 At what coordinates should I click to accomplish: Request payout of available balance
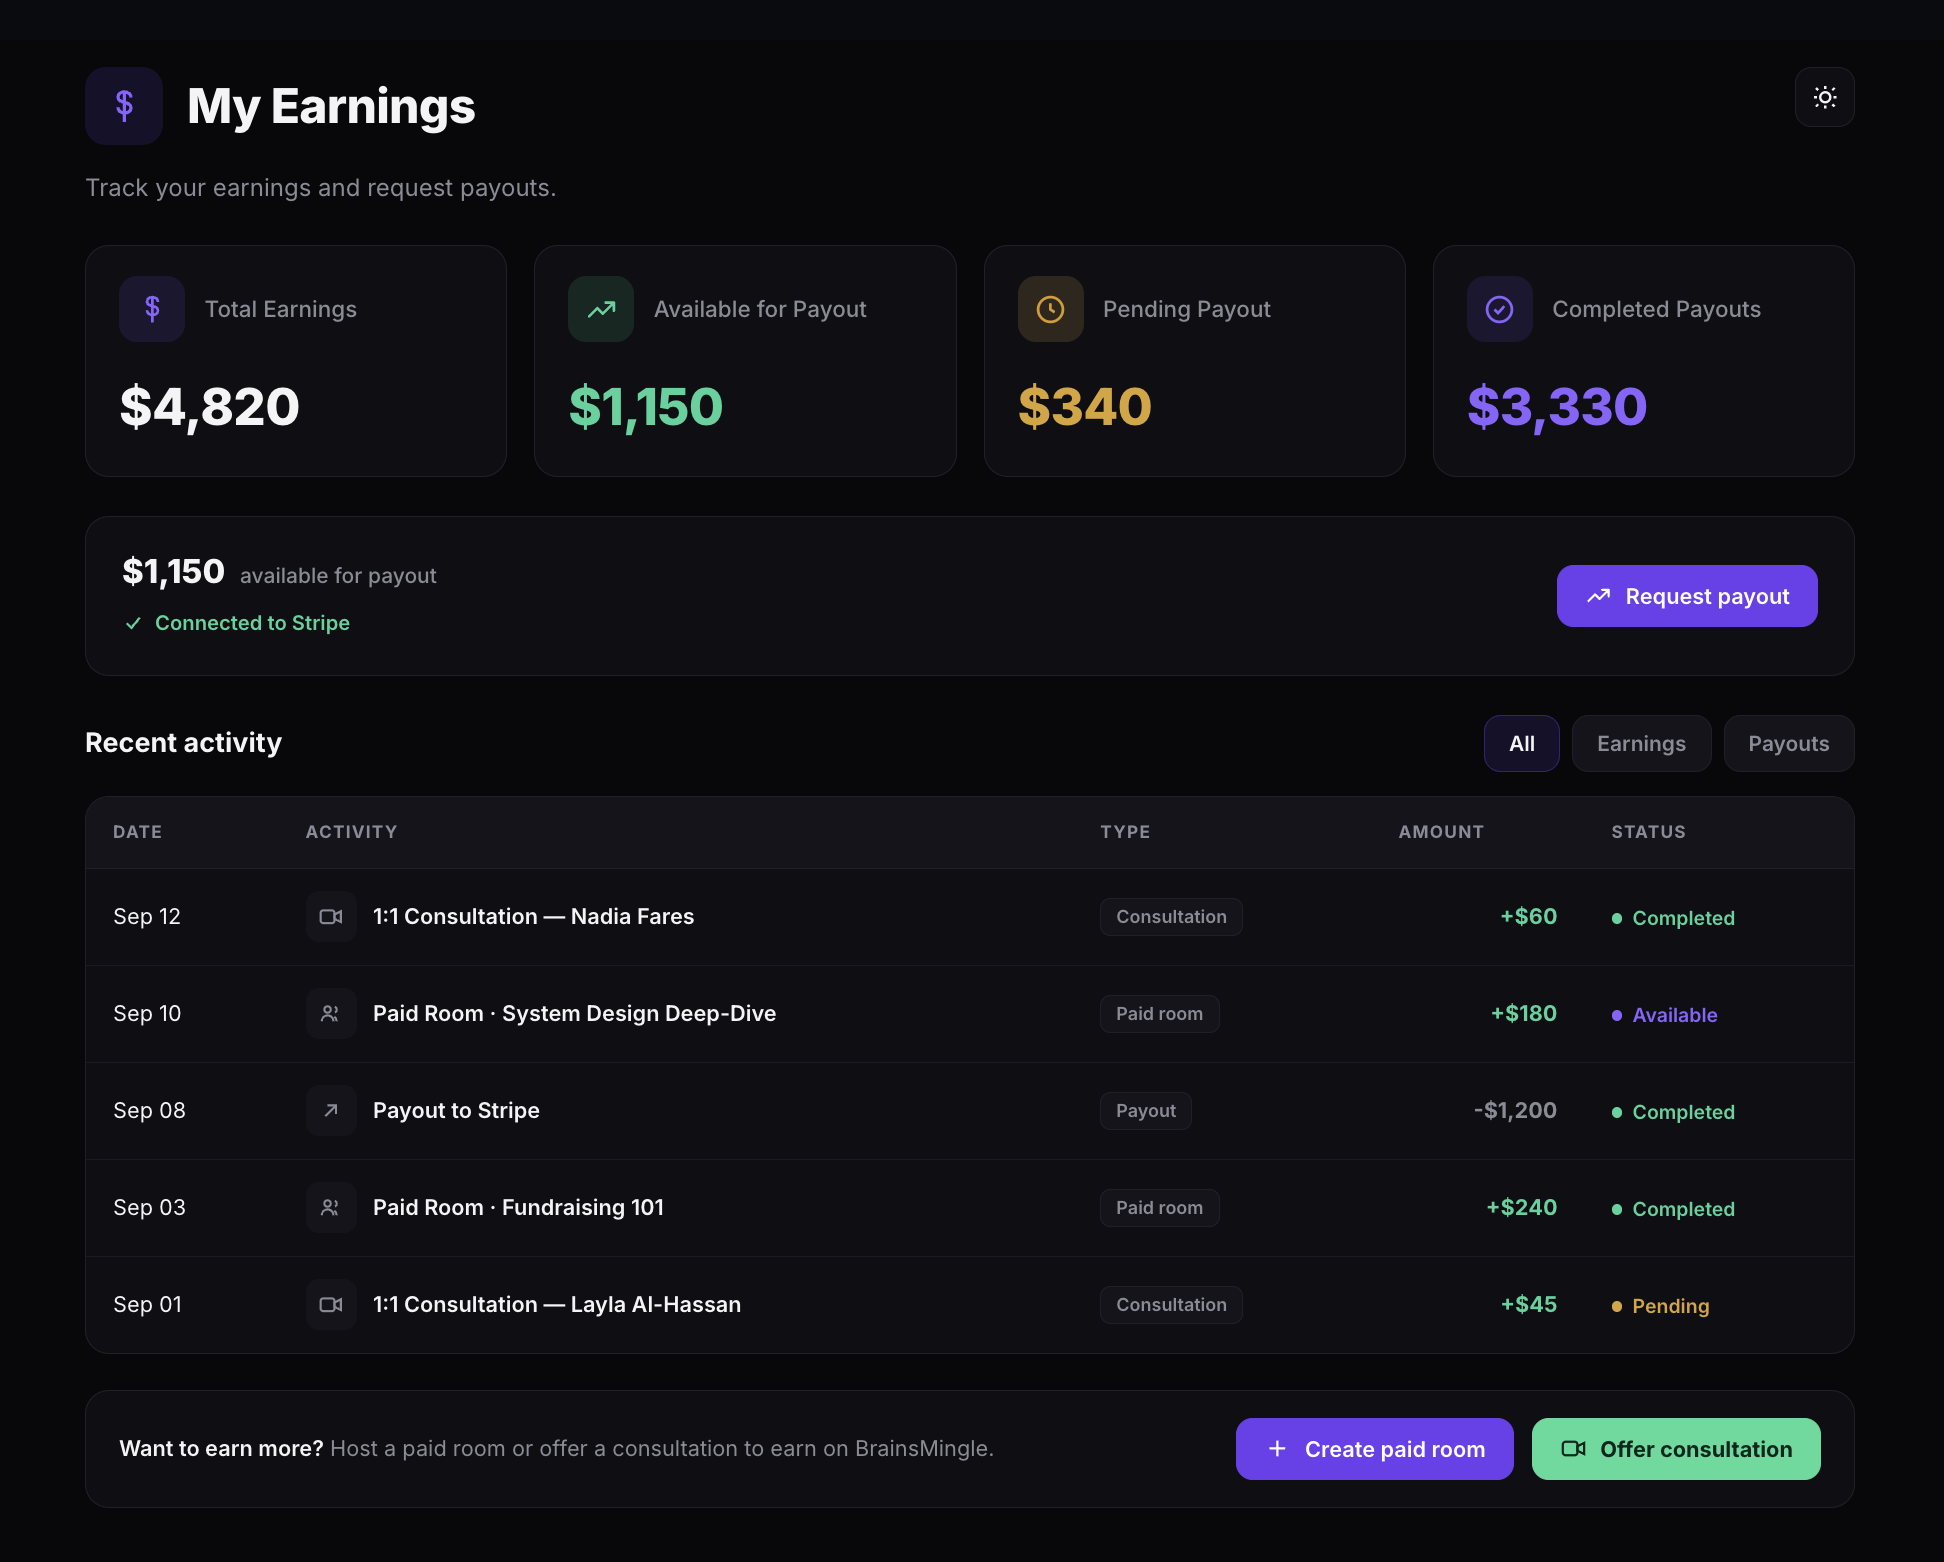pyautogui.click(x=1686, y=596)
